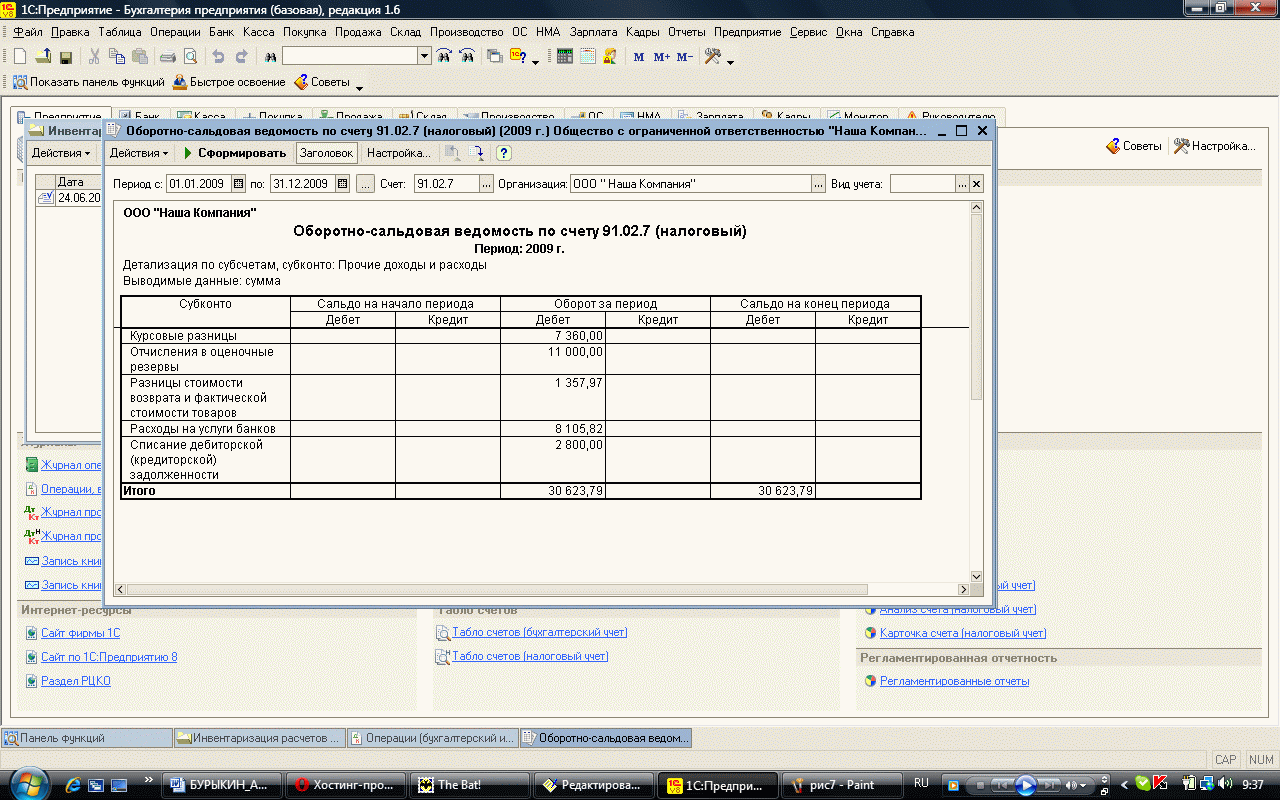The width and height of the screenshot is (1280, 800).
Task: Open the search combo box dropdown arrow
Action: click(424, 56)
